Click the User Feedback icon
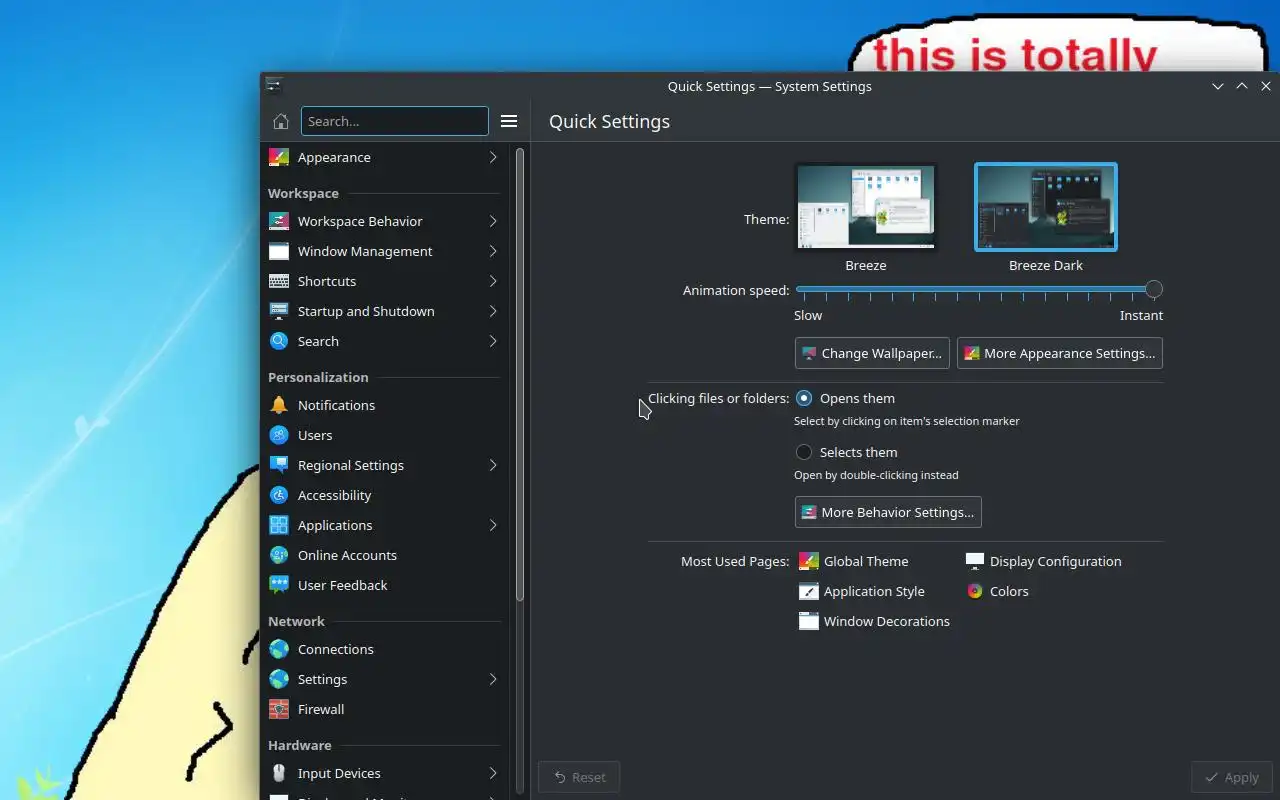This screenshot has width=1280, height=800. (x=279, y=585)
